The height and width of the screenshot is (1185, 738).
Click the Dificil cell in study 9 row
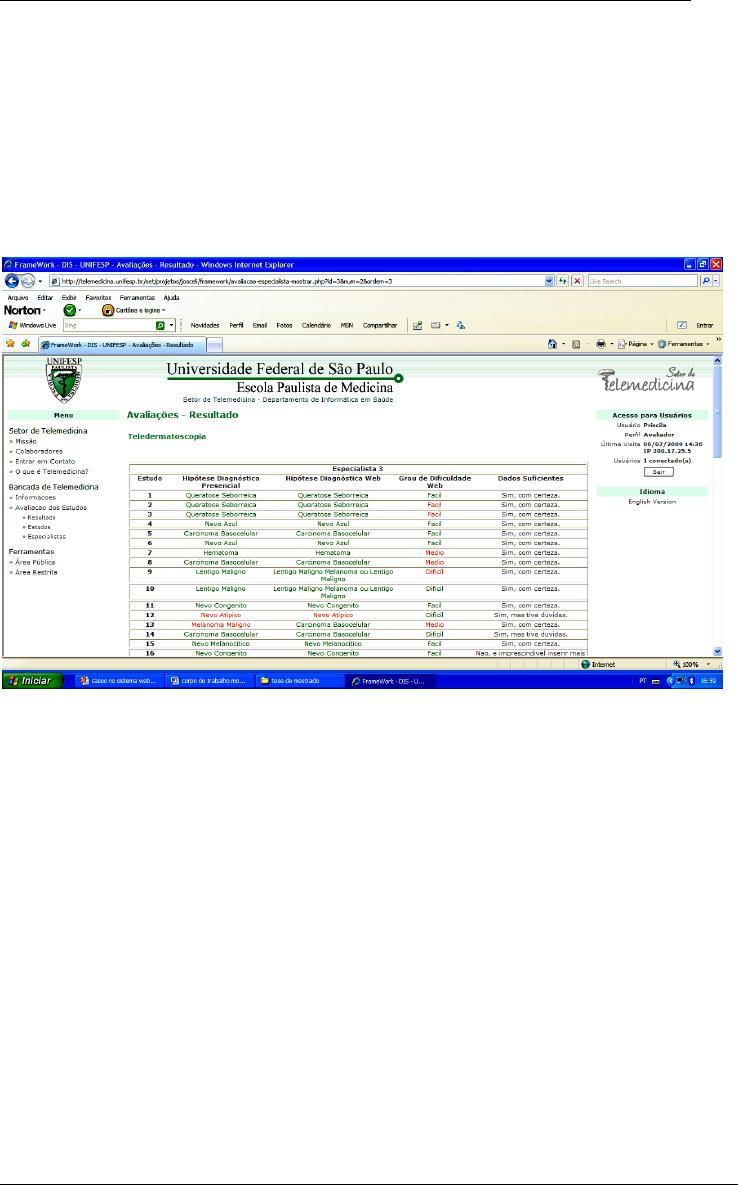tap(434, 572)
